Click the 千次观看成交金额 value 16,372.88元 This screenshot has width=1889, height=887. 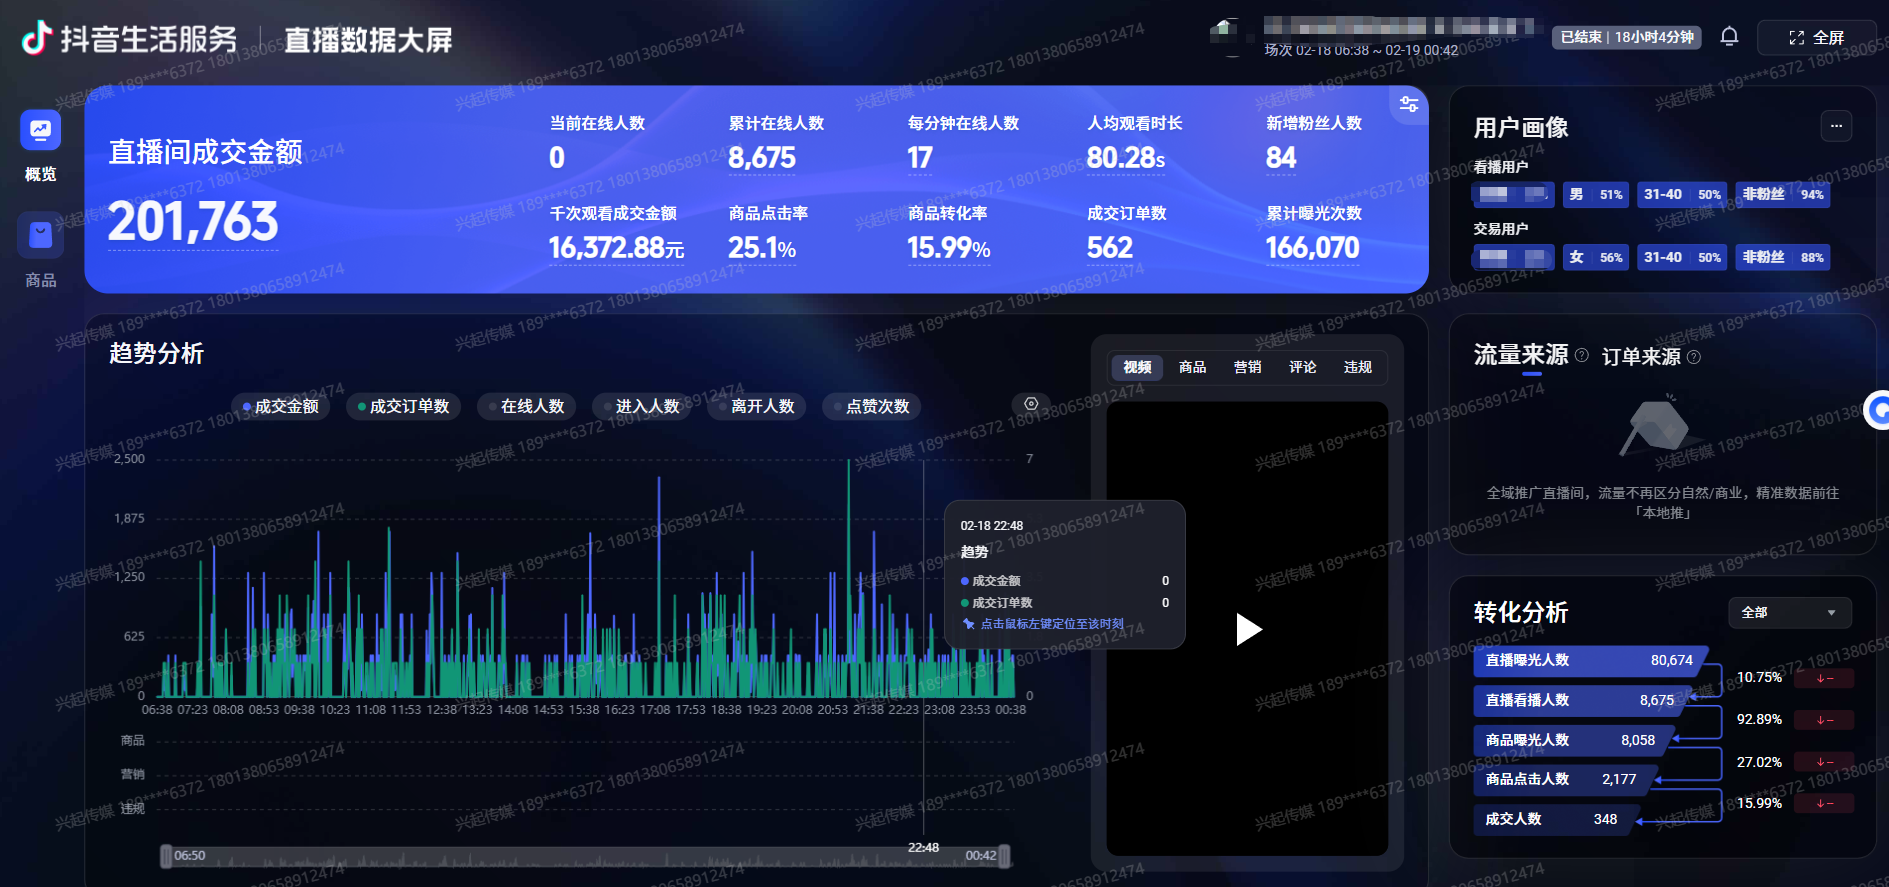pyautogui.click(x=617, y=248)
